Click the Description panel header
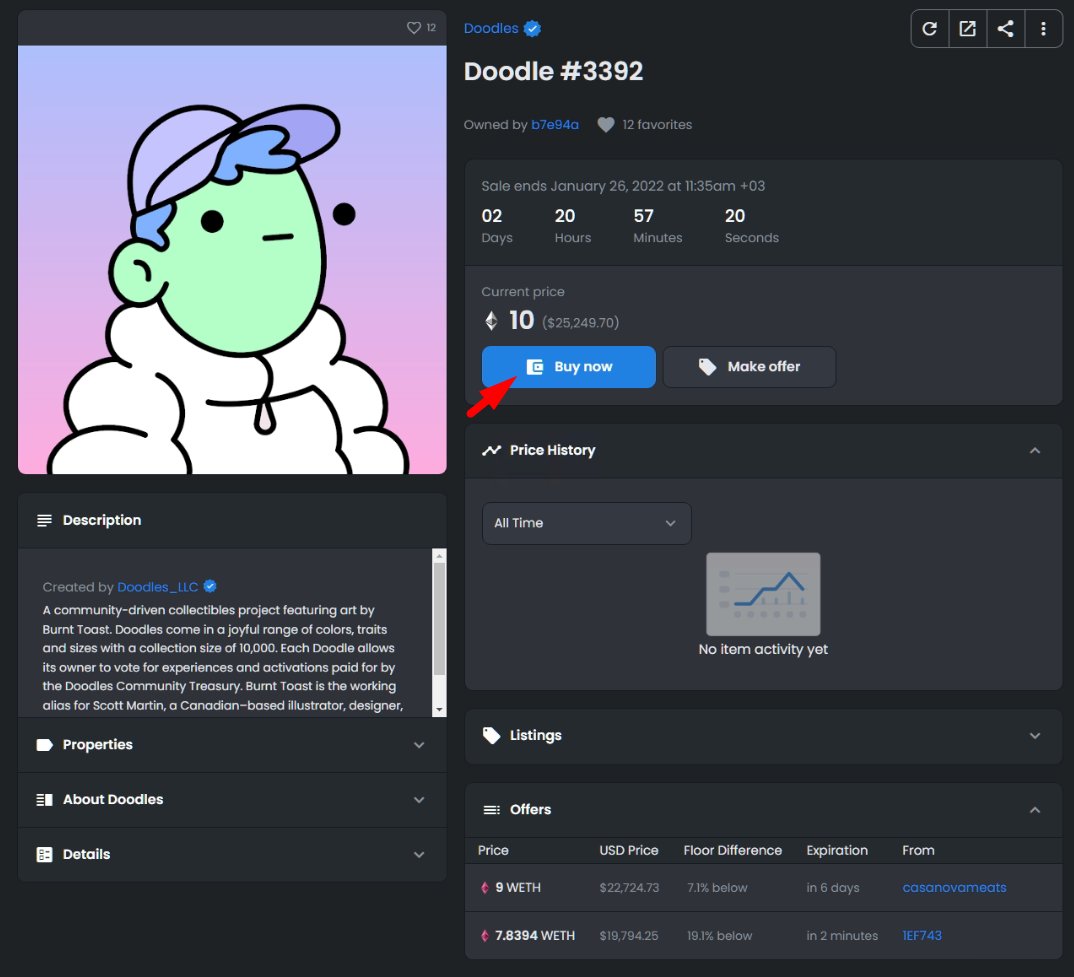The image size is (1074, 977). [x=232, y=521]
